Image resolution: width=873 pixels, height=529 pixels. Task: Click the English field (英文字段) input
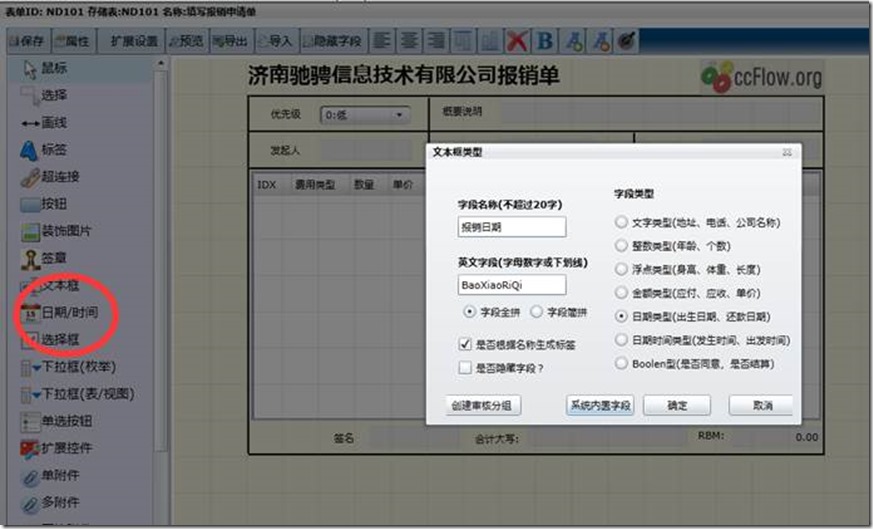click(512, 285)
